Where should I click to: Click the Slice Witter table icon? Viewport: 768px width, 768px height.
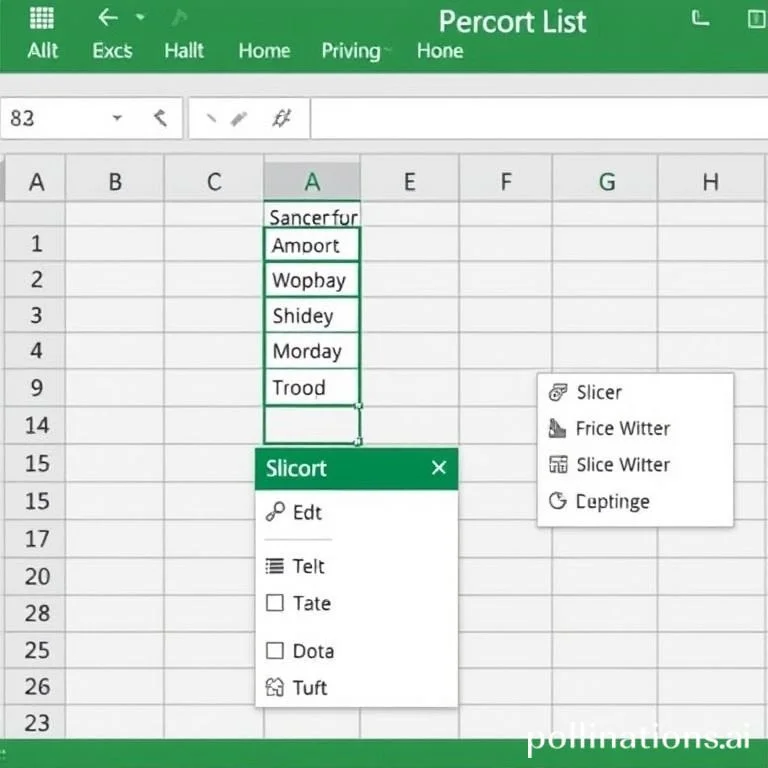558,465
